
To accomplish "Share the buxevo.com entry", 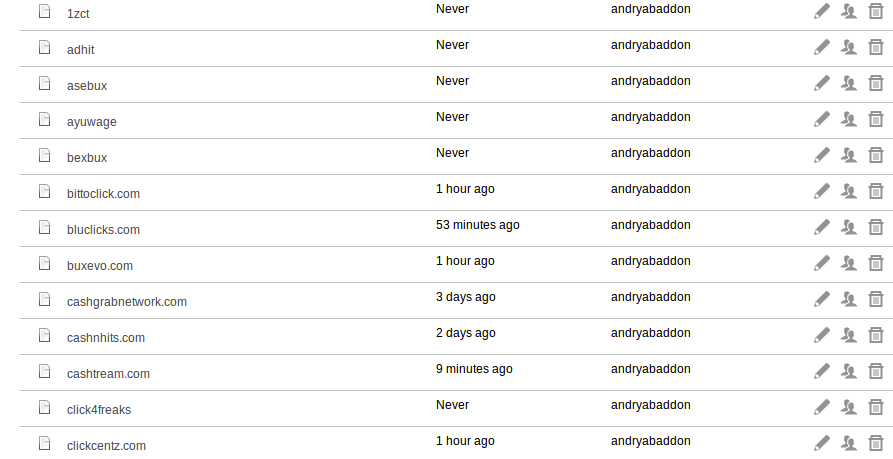I will (x=849, y=263).
